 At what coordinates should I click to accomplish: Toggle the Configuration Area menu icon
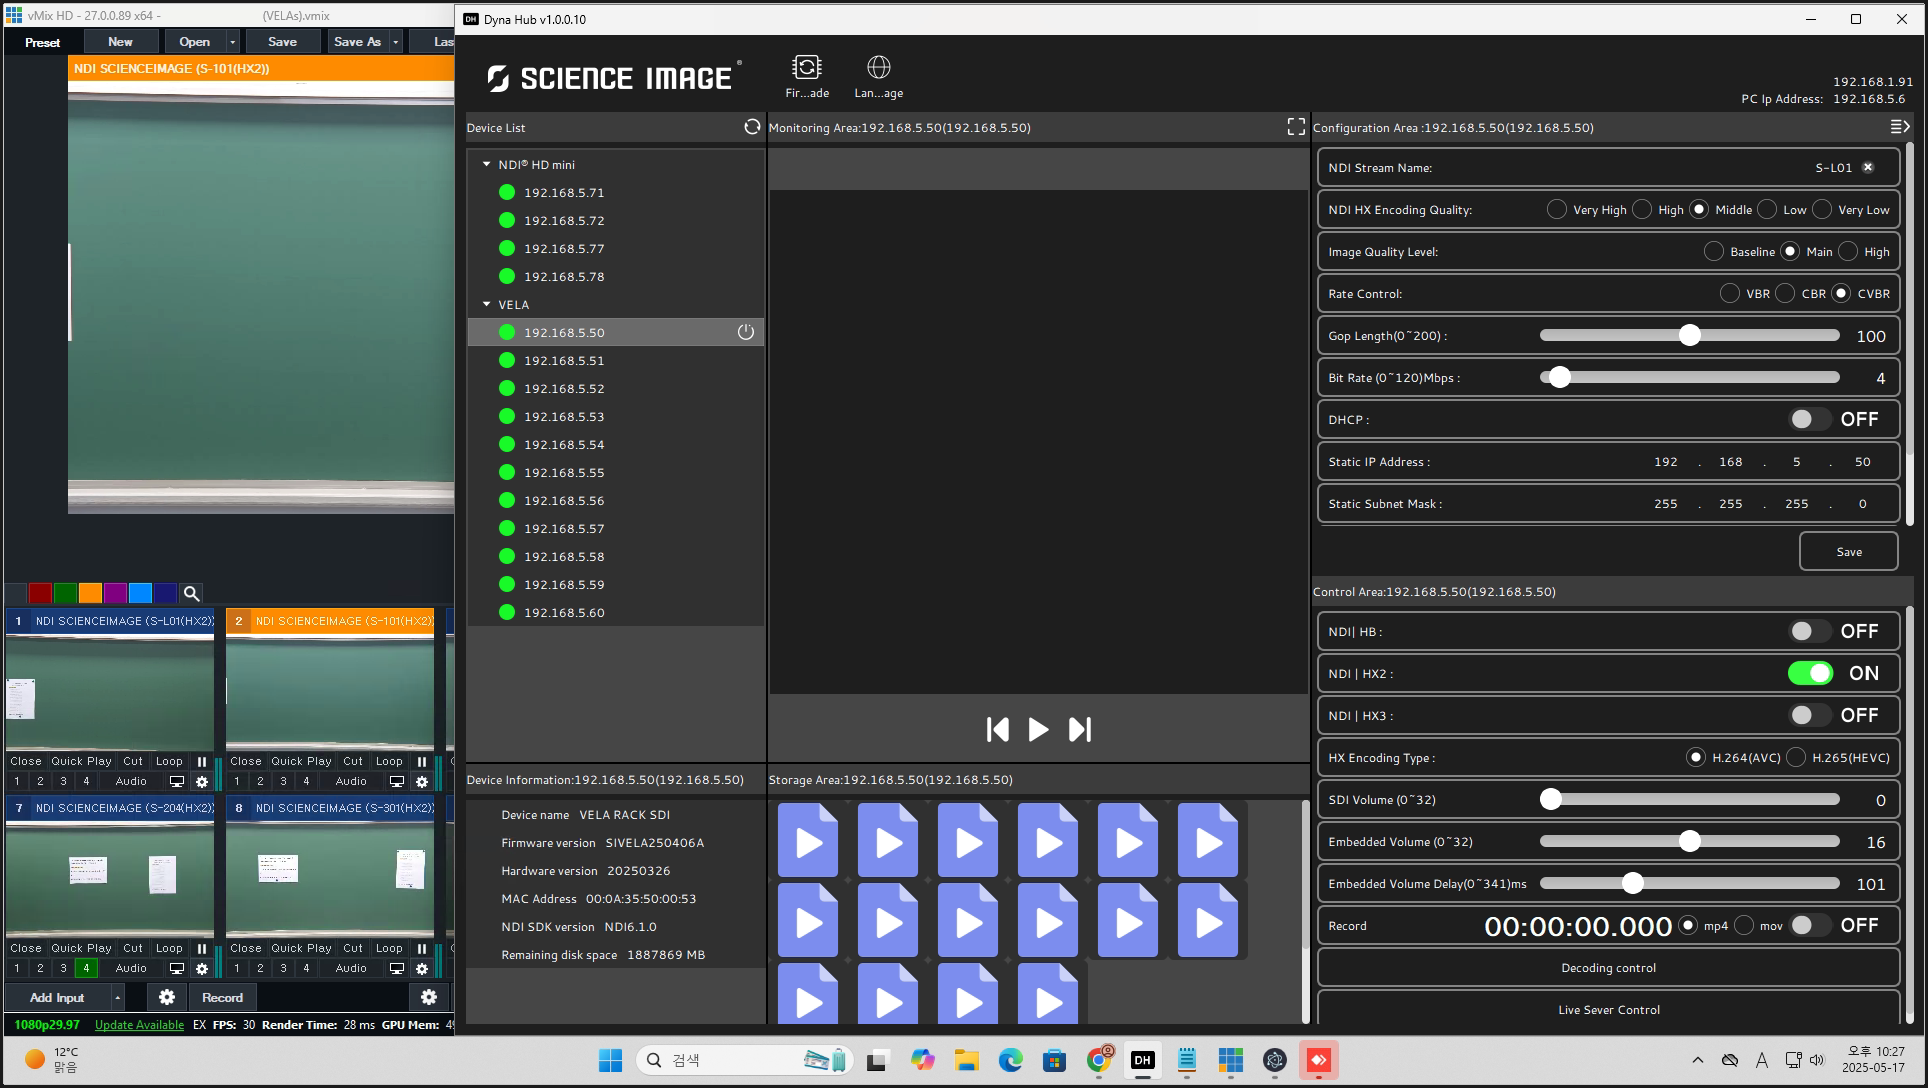(x=1900, y=126)
